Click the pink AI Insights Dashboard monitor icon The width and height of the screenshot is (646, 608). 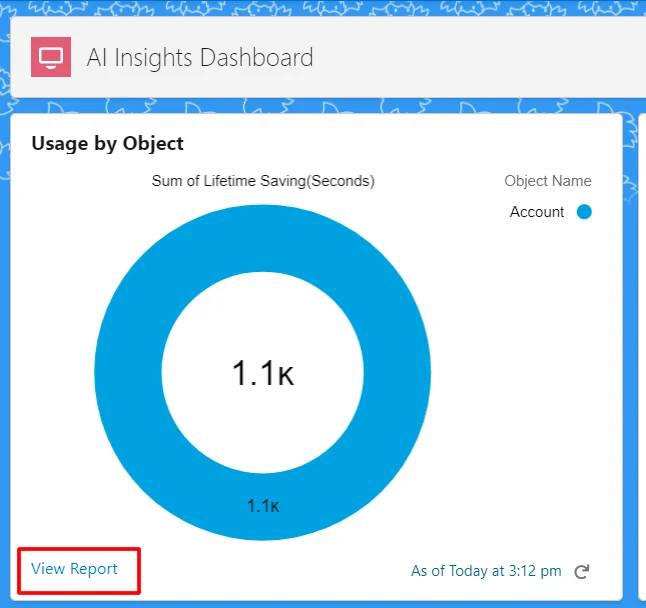click(x=51, y=57)
